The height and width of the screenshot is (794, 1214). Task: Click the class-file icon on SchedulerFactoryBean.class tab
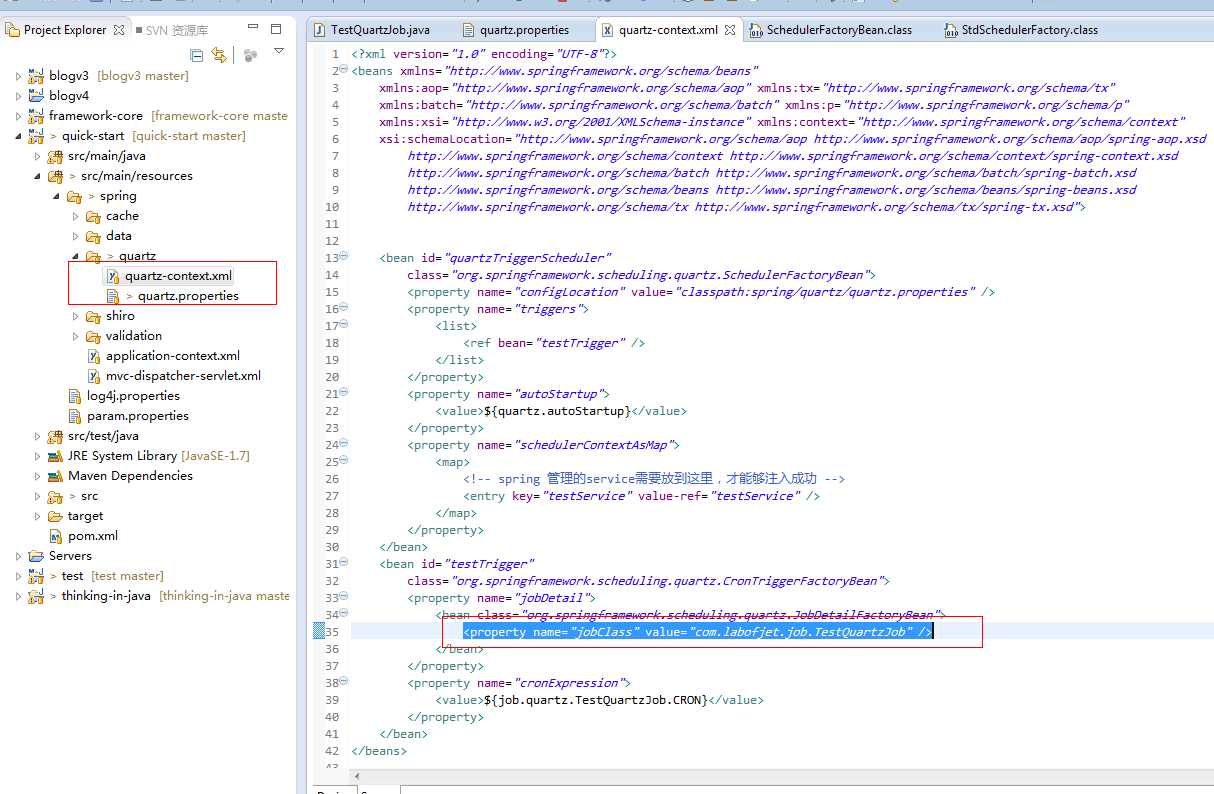(756, 30)
